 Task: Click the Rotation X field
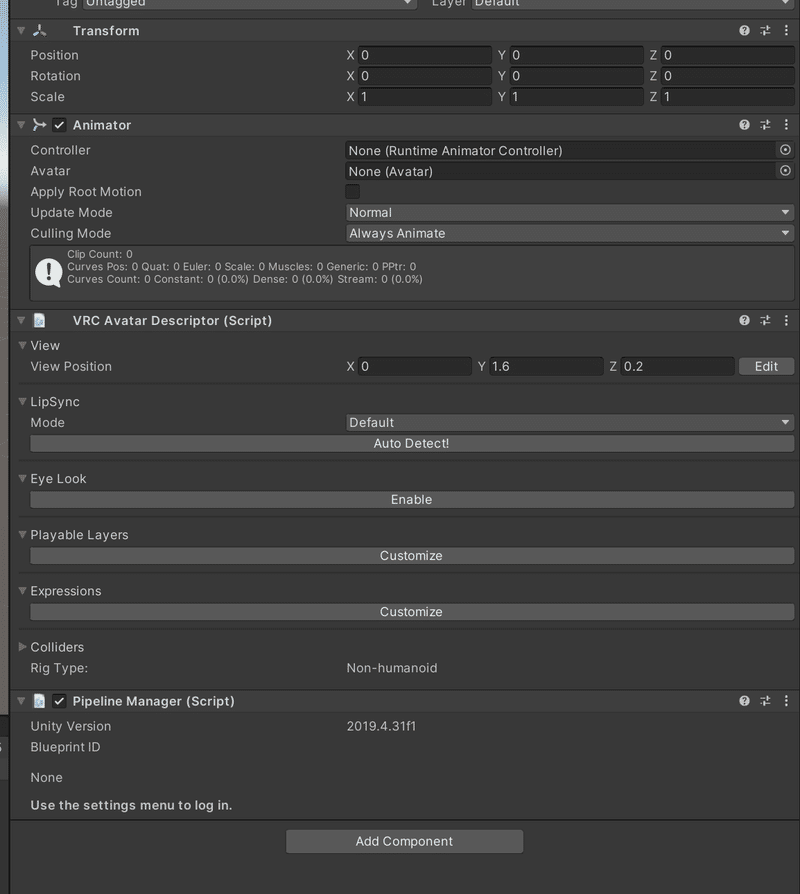coord(425,76)
